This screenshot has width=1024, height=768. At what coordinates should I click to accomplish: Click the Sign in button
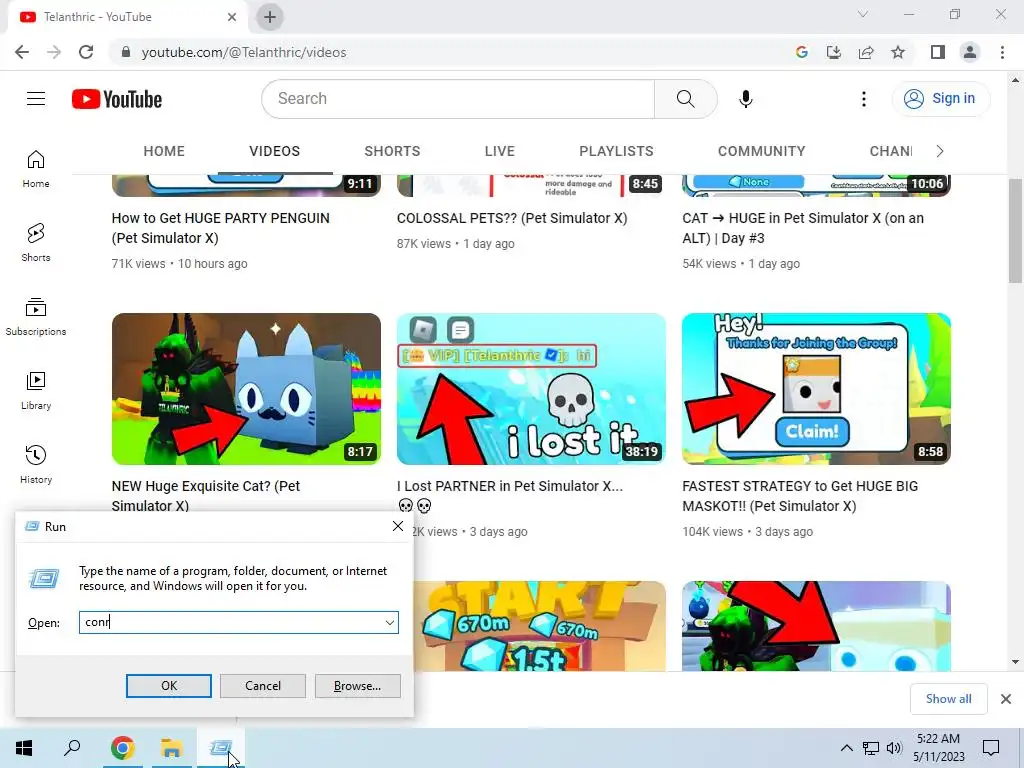[941, 99]
